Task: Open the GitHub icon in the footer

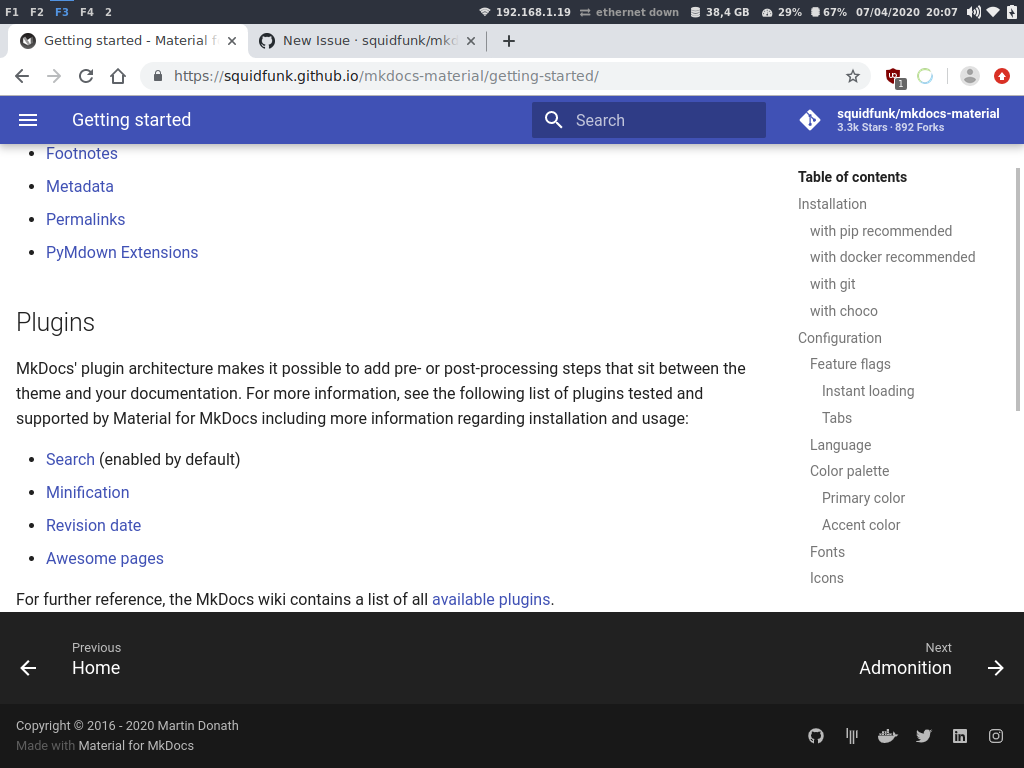Action: [815, 736]
